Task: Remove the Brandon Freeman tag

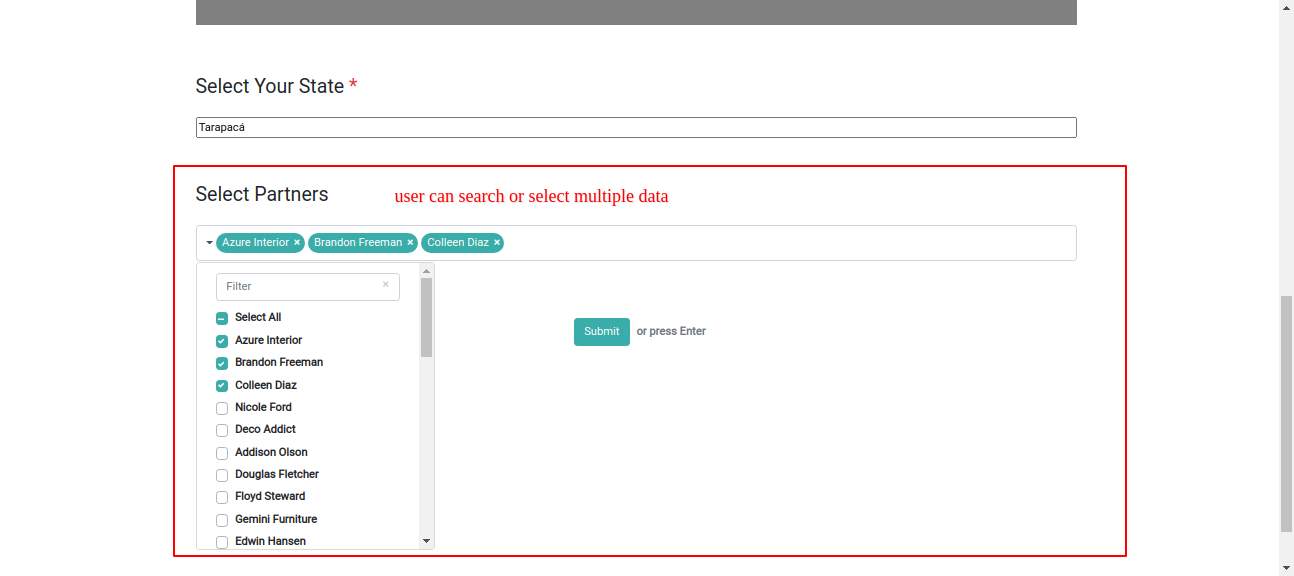Action: pos(410,243)
